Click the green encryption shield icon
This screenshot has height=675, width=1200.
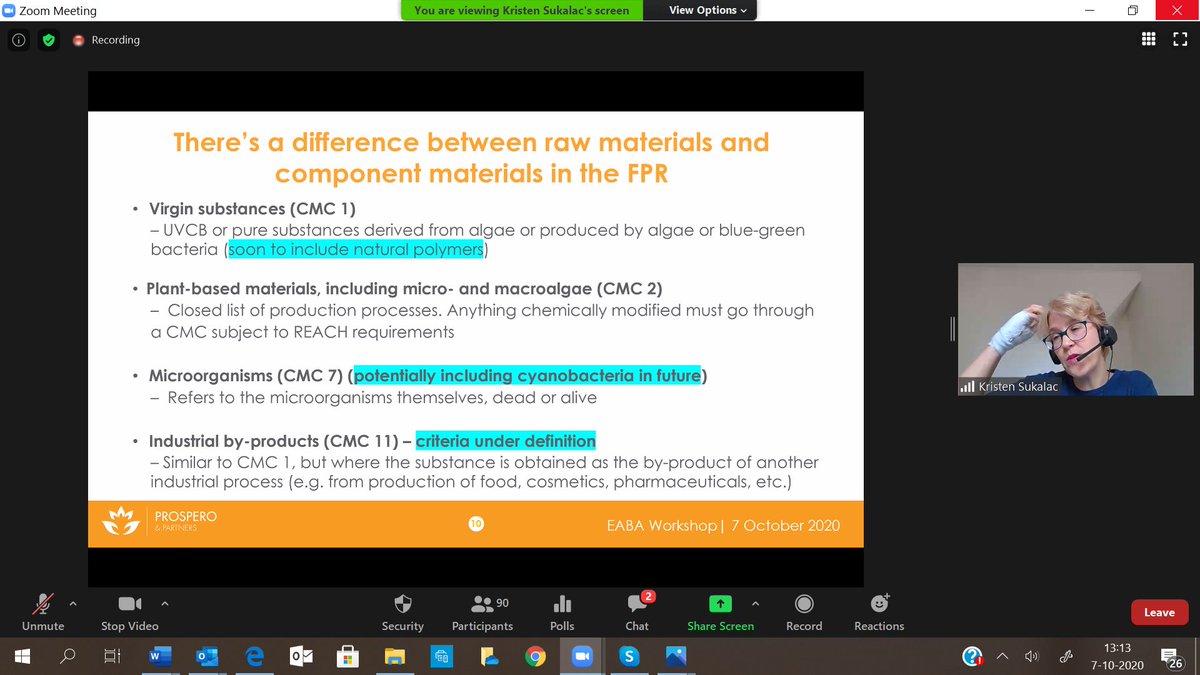[x=48, y=40]
